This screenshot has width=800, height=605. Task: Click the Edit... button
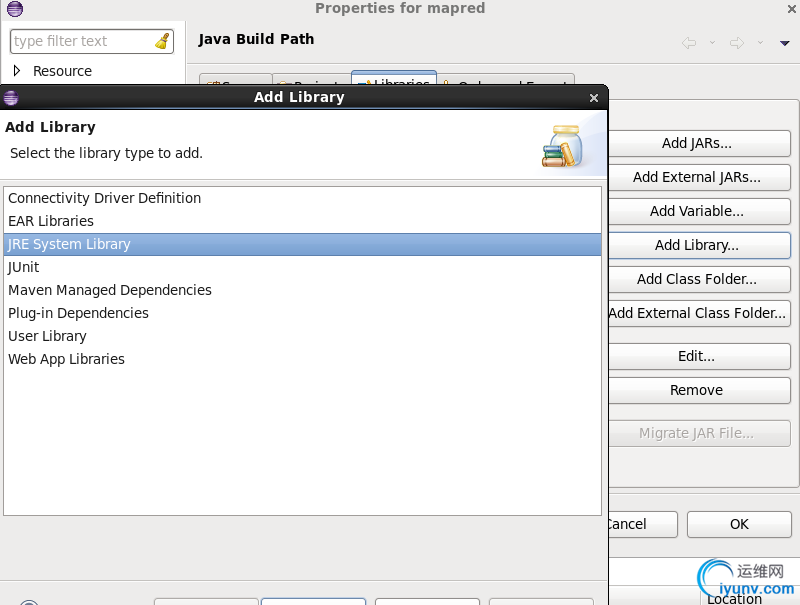tap(699, 356)
